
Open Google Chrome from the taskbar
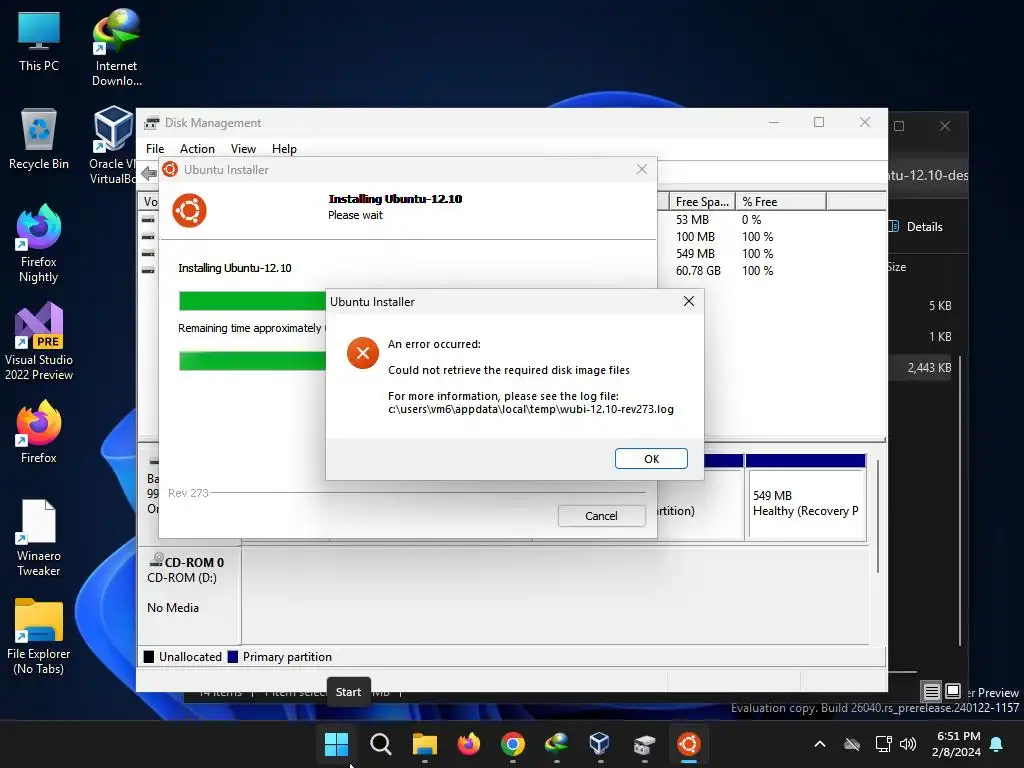(x=513, y=744)
